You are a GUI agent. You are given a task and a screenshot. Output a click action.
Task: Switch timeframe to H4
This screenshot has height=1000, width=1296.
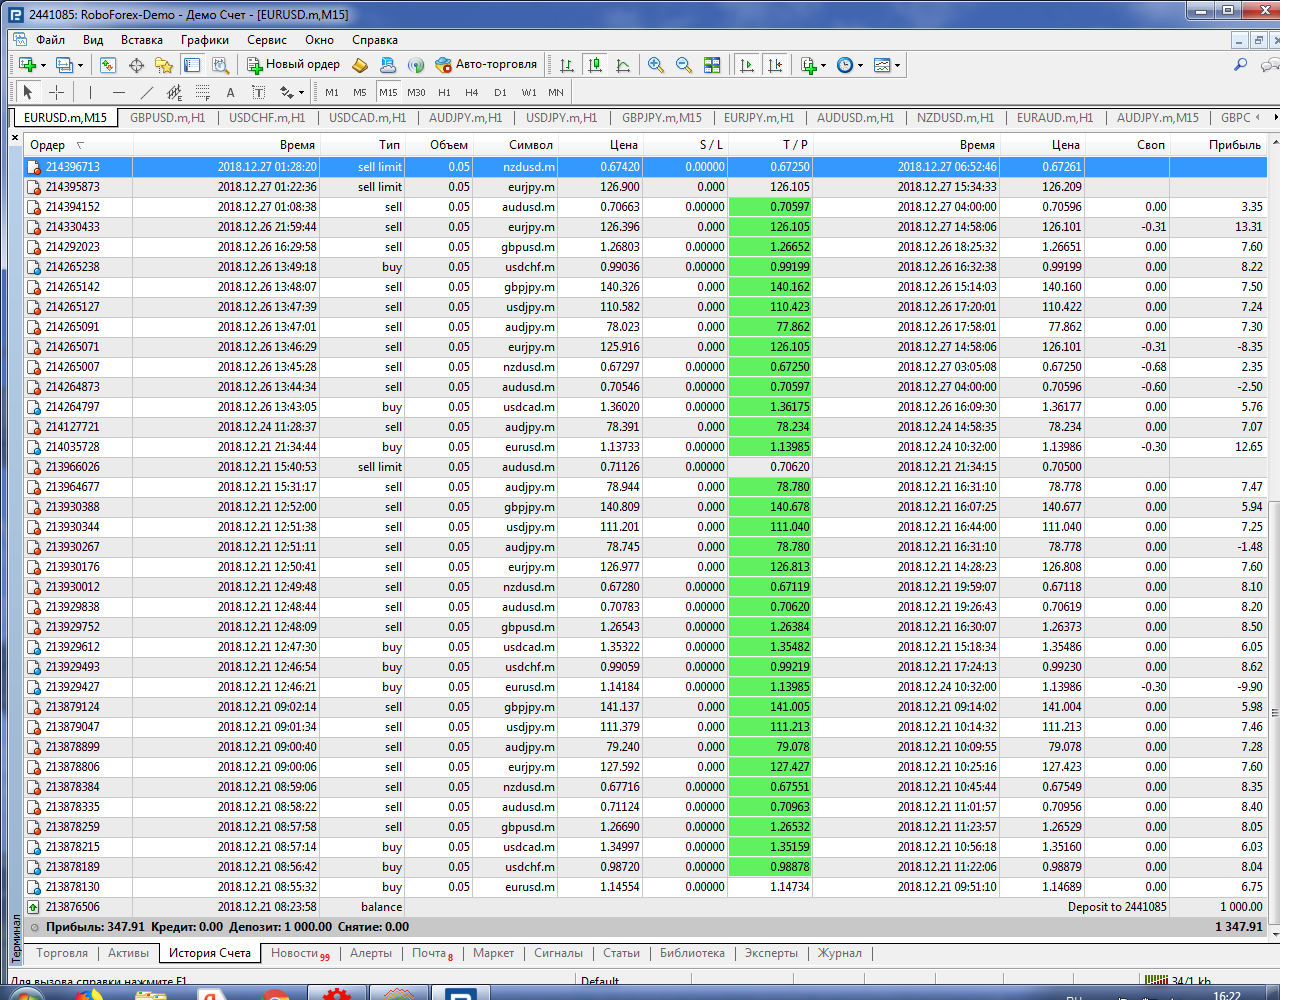472,92
